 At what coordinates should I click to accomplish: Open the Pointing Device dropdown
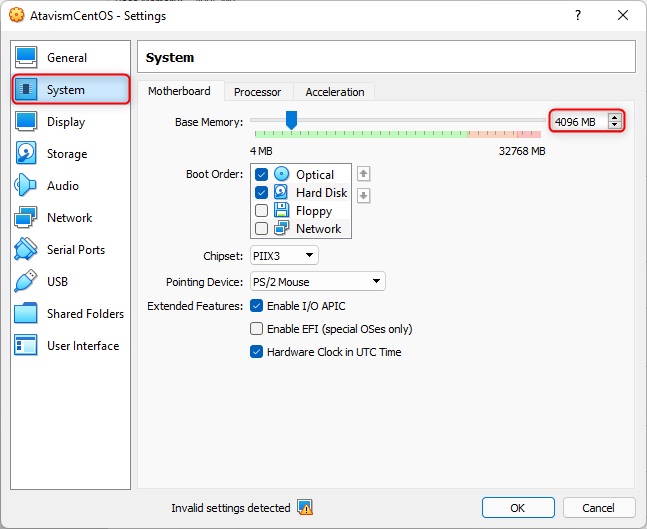click(x=317, y=282)
